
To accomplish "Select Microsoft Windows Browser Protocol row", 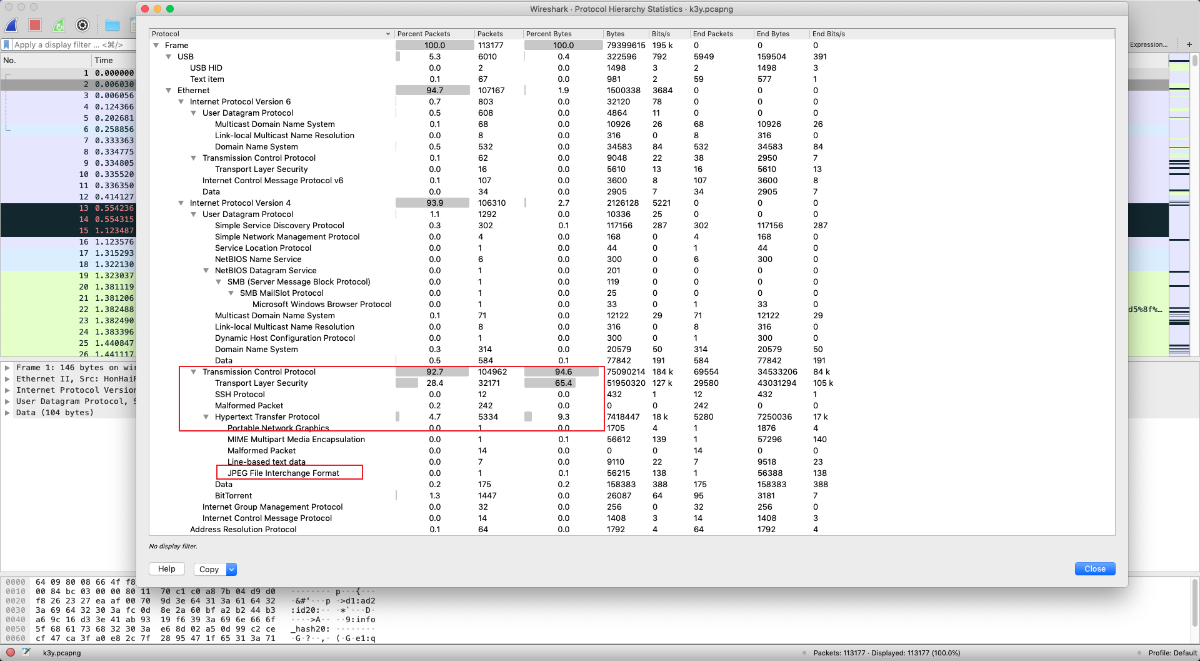I will [x=632, y=304].
